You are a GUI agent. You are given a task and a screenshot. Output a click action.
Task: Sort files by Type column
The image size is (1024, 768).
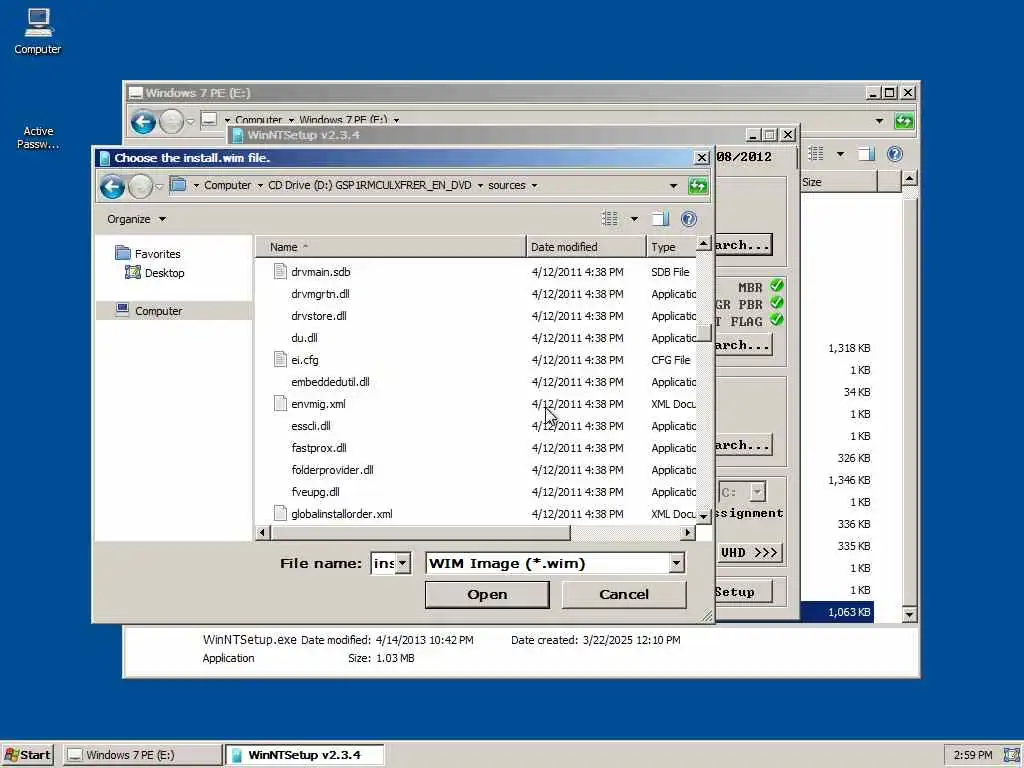coord(671,246)
